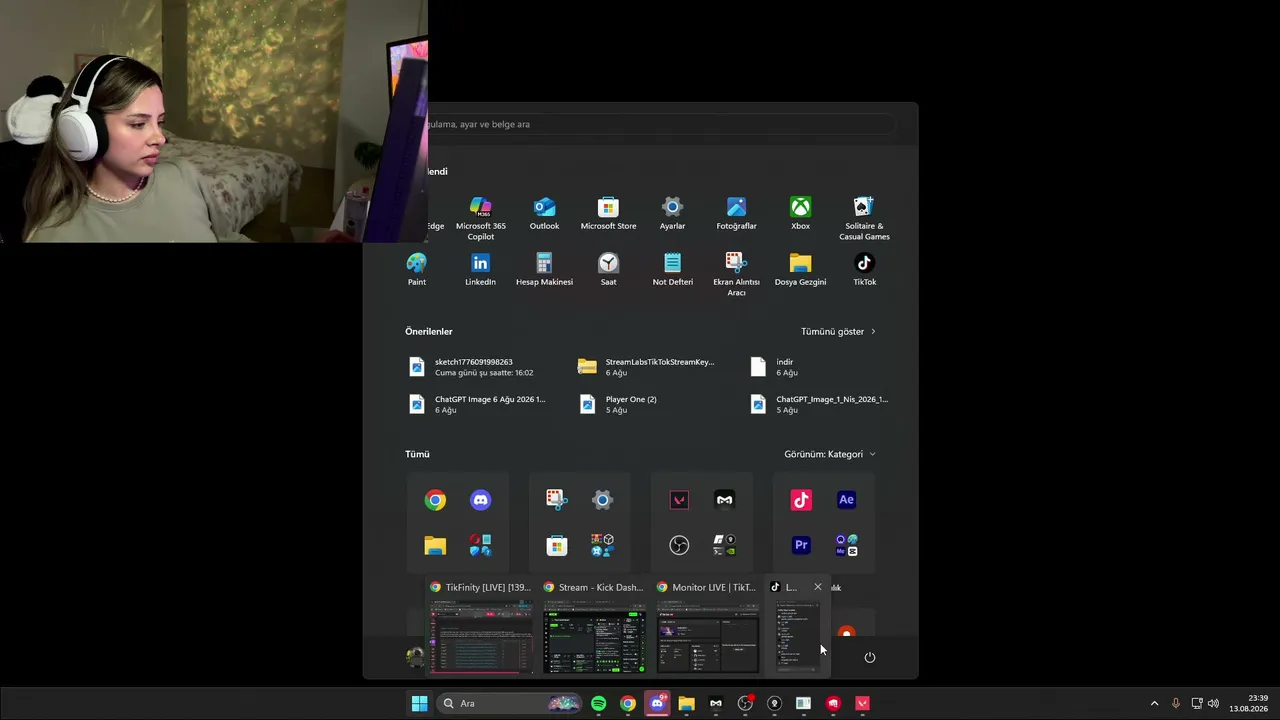Open the Paint app

(417, 270)
